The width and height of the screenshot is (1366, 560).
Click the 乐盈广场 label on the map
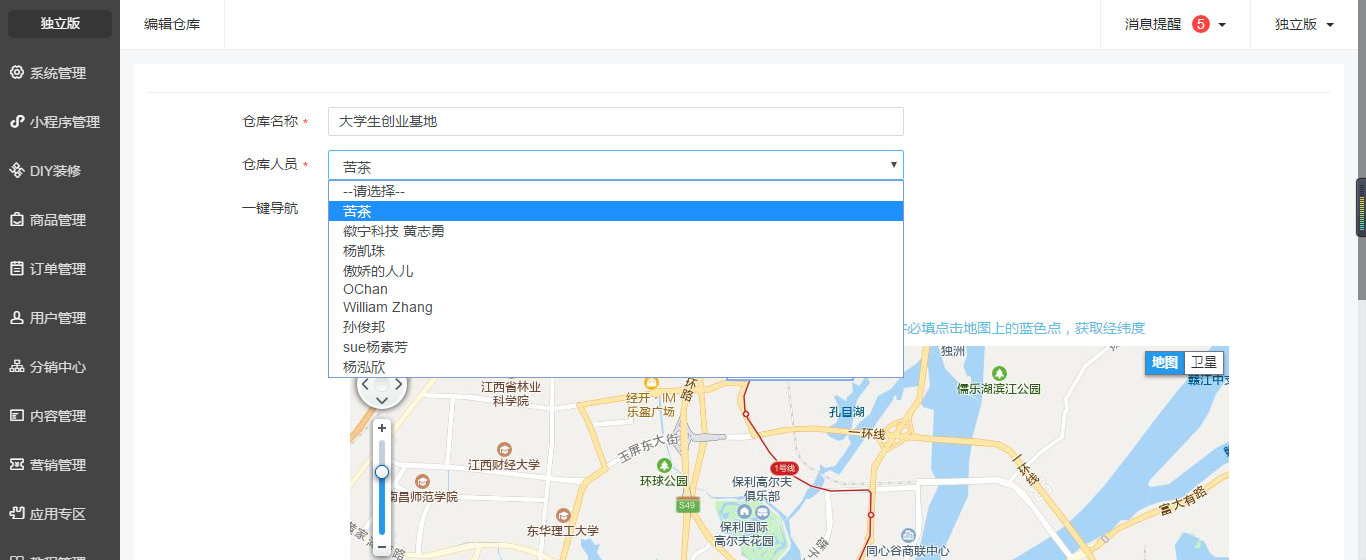(x=650, y=411)
